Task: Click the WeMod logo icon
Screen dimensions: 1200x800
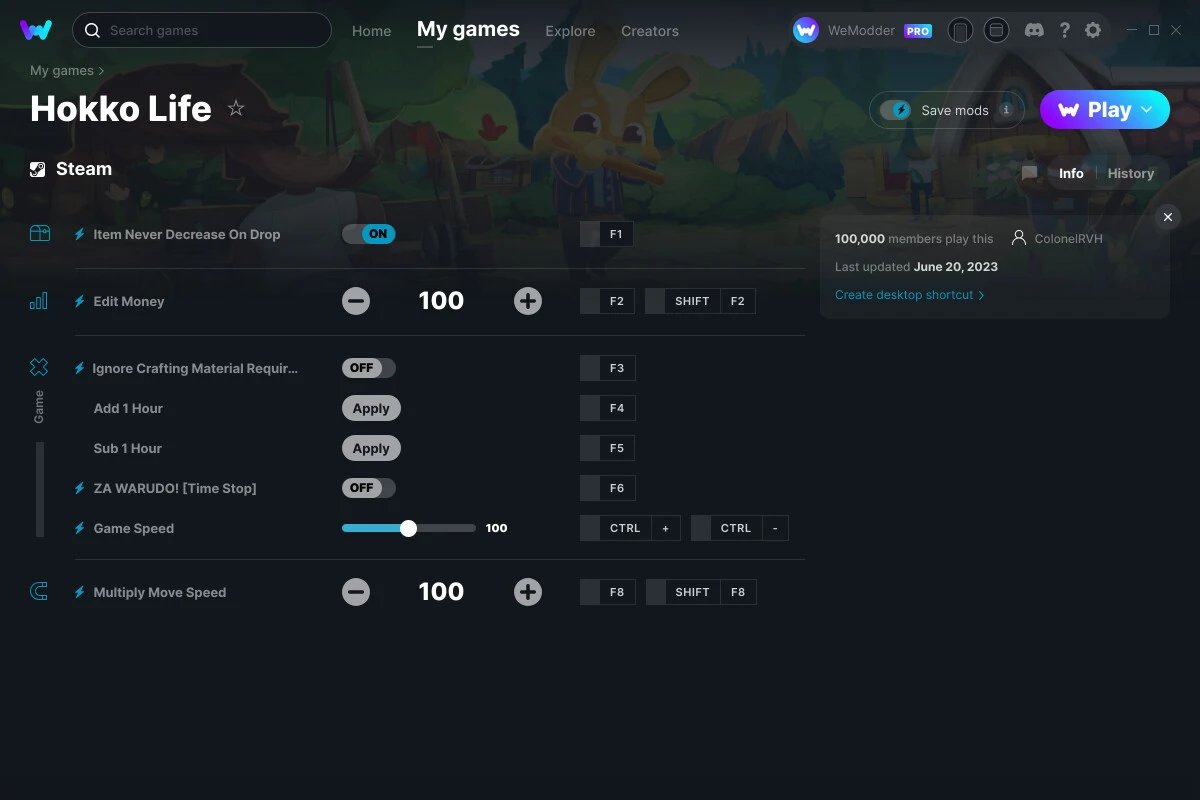Action: (36, 30)
